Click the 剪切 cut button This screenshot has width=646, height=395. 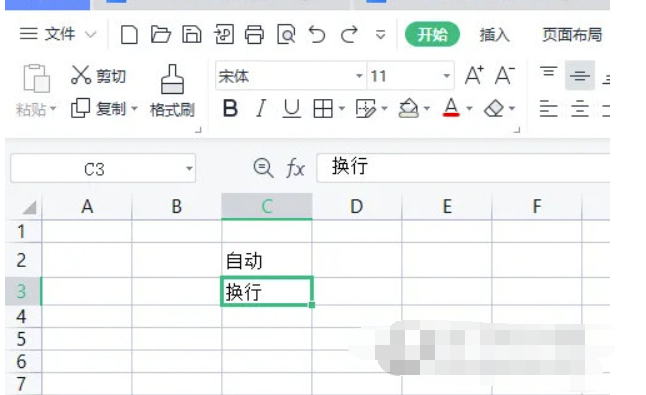tap(98, 76)
